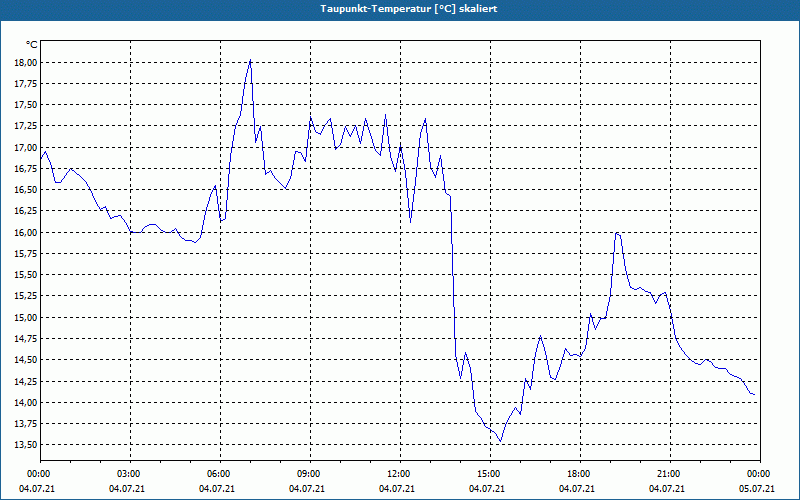Click the 14,75 y-axis value
Image resolution: width=800 pixels, height=500 pixels.
[25, 339]
